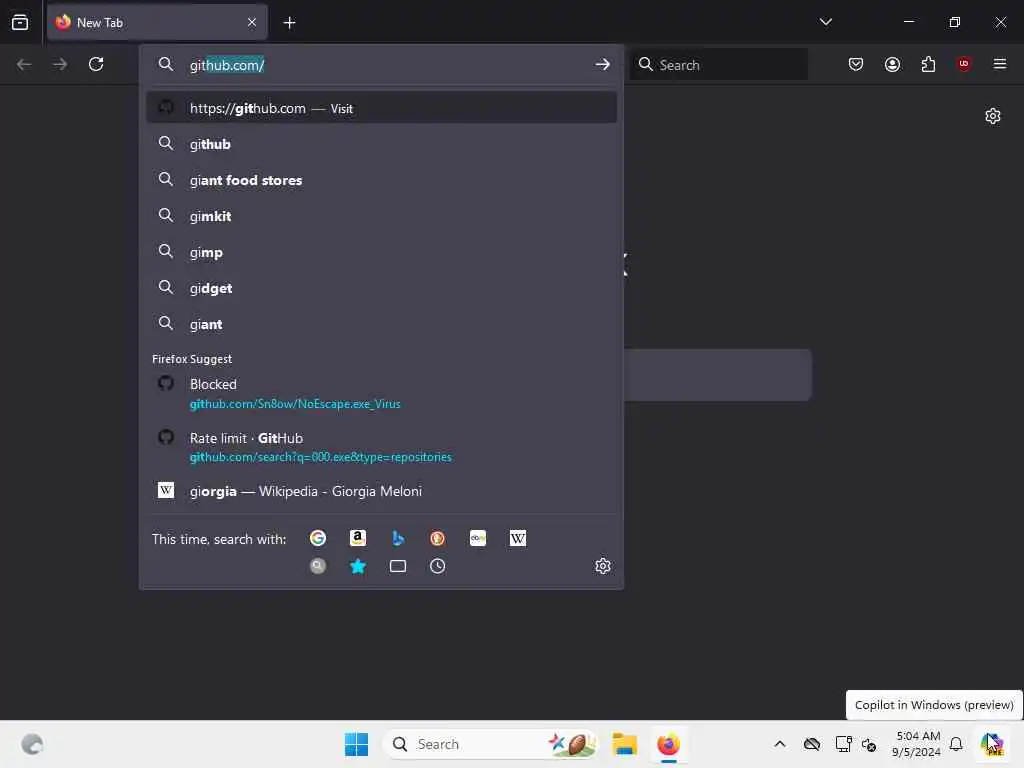This screenshot has width=1024, height=768.
Task: Click Firefox icon in taskbar
Action: pos(668,744)
